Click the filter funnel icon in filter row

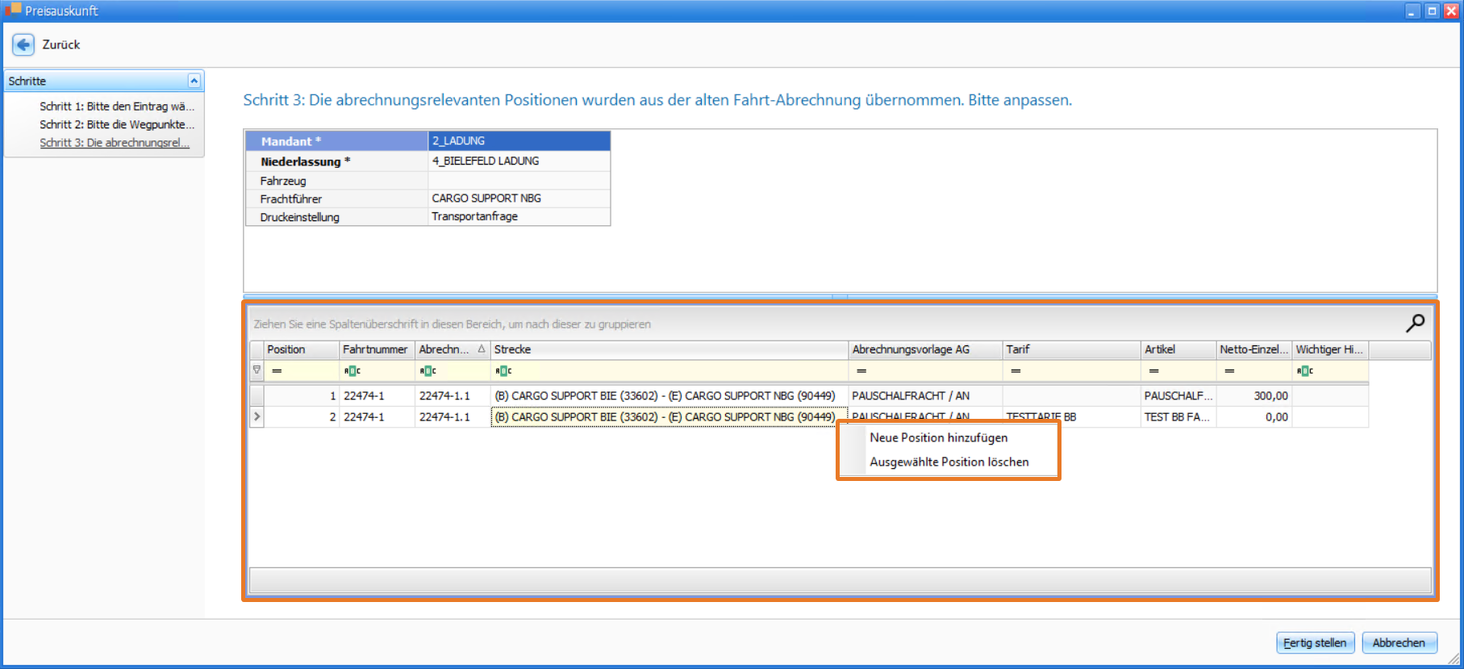257,370
